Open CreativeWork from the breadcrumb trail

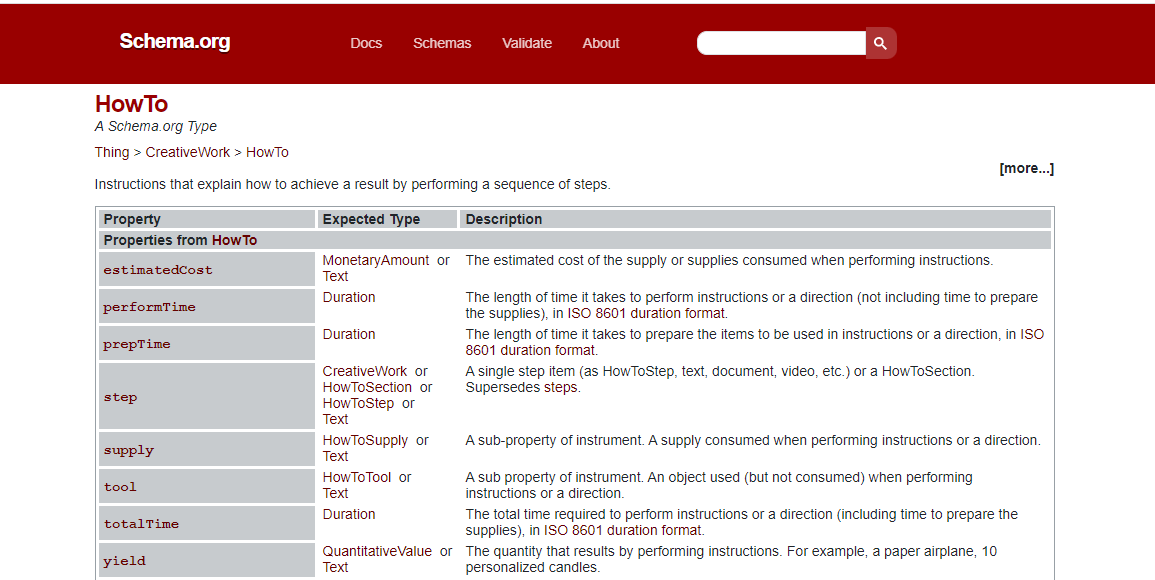(187, 152)
